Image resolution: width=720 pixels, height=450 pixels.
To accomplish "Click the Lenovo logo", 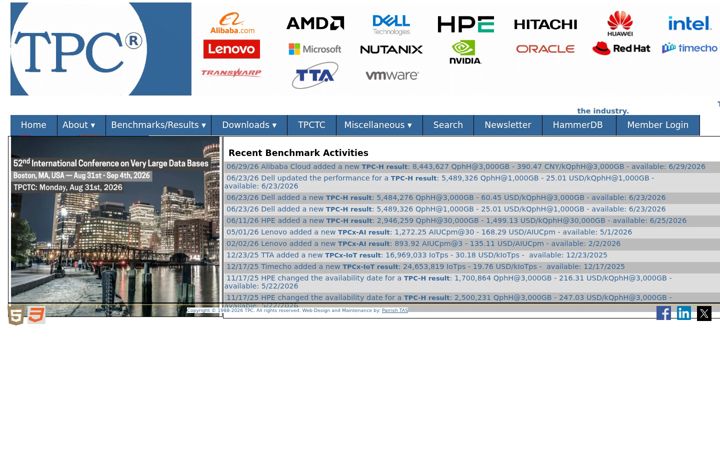I will (x=231, y=49).
